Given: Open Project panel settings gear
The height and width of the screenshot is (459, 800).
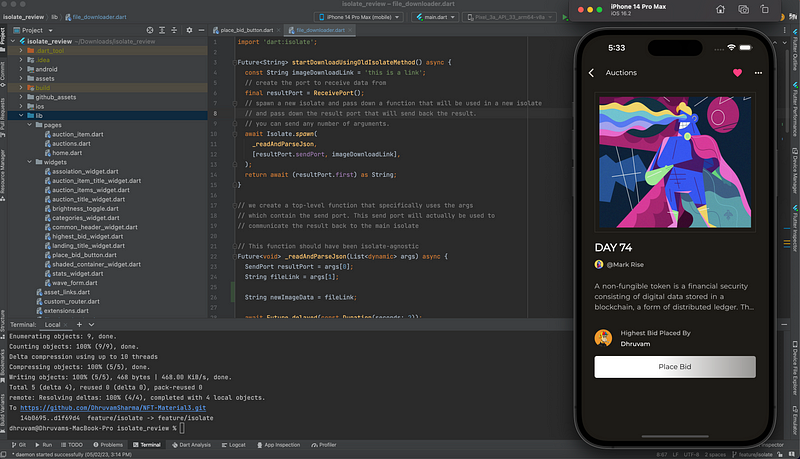Looking at the screenshot, I should point(189,30).
